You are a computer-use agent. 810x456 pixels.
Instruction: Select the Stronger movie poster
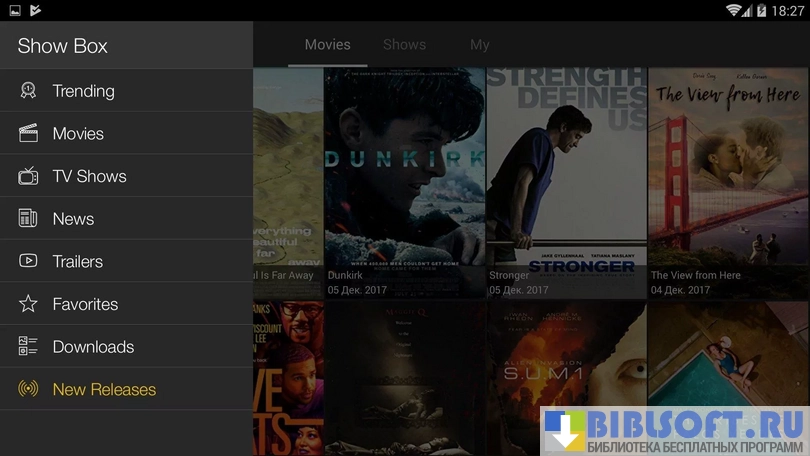566,170
